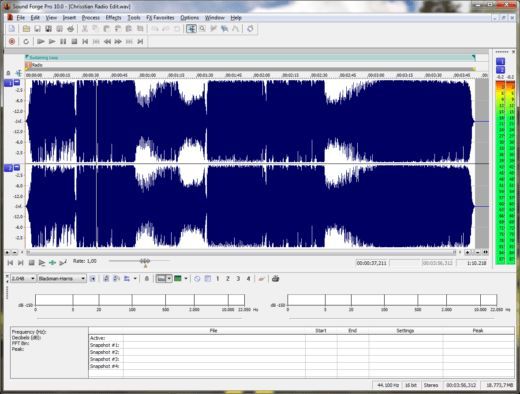Image resolution: width=520 pixels, height=394 pixels.
Task: Open the Options menu
Action: click(190, 18)
